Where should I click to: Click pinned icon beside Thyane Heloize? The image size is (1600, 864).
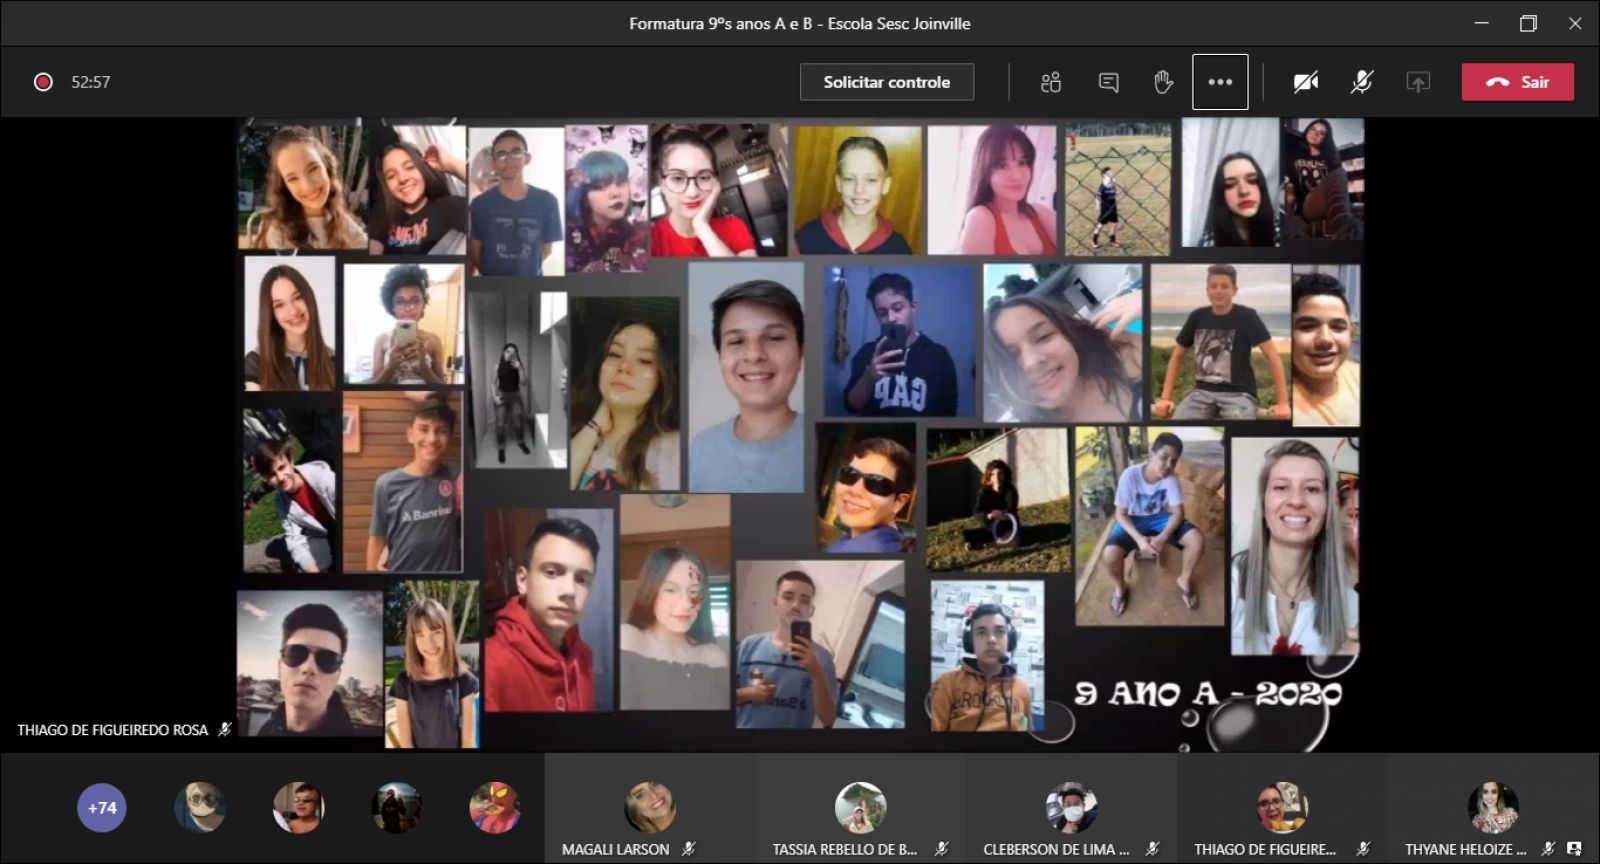click(x=1574, y=849)
